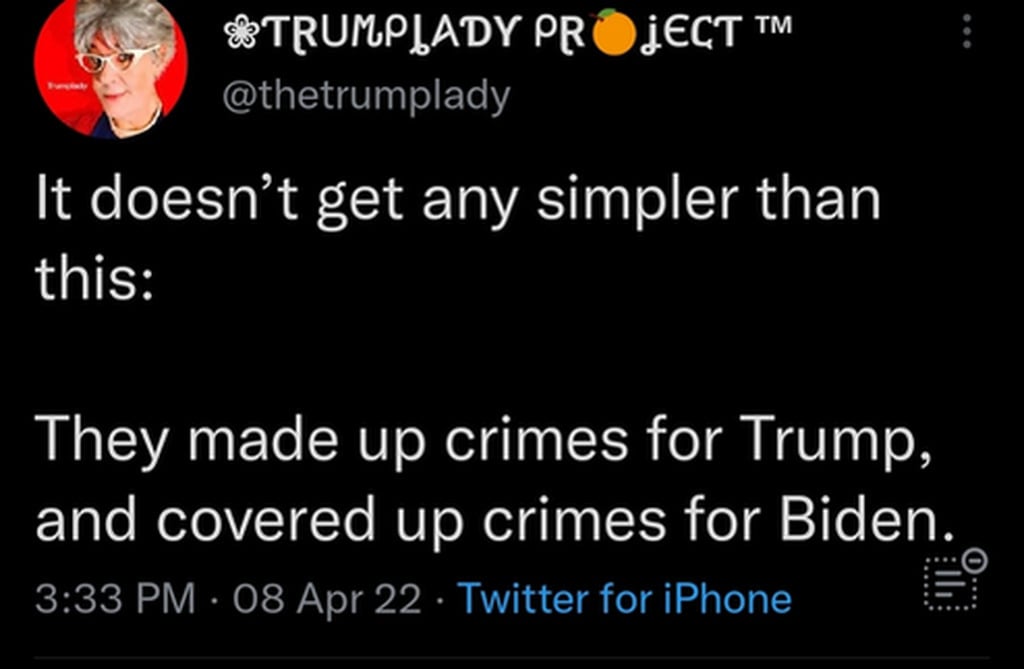Click the Trumplady profile avatar photo
1024x669 pixels.
[x=111, y=69]
